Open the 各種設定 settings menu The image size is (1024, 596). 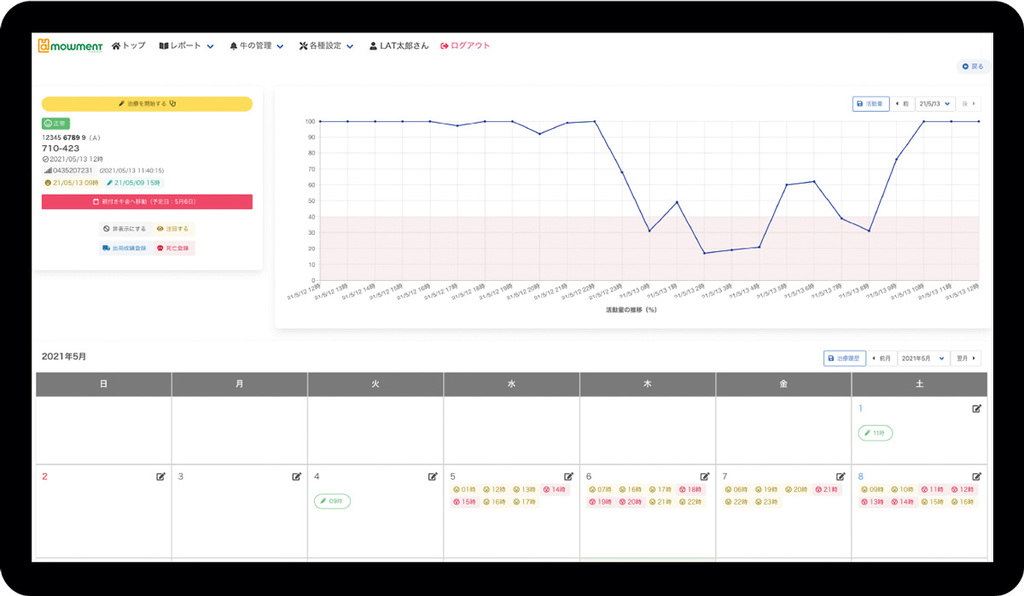pyautogui.click(x=325, y=46)
